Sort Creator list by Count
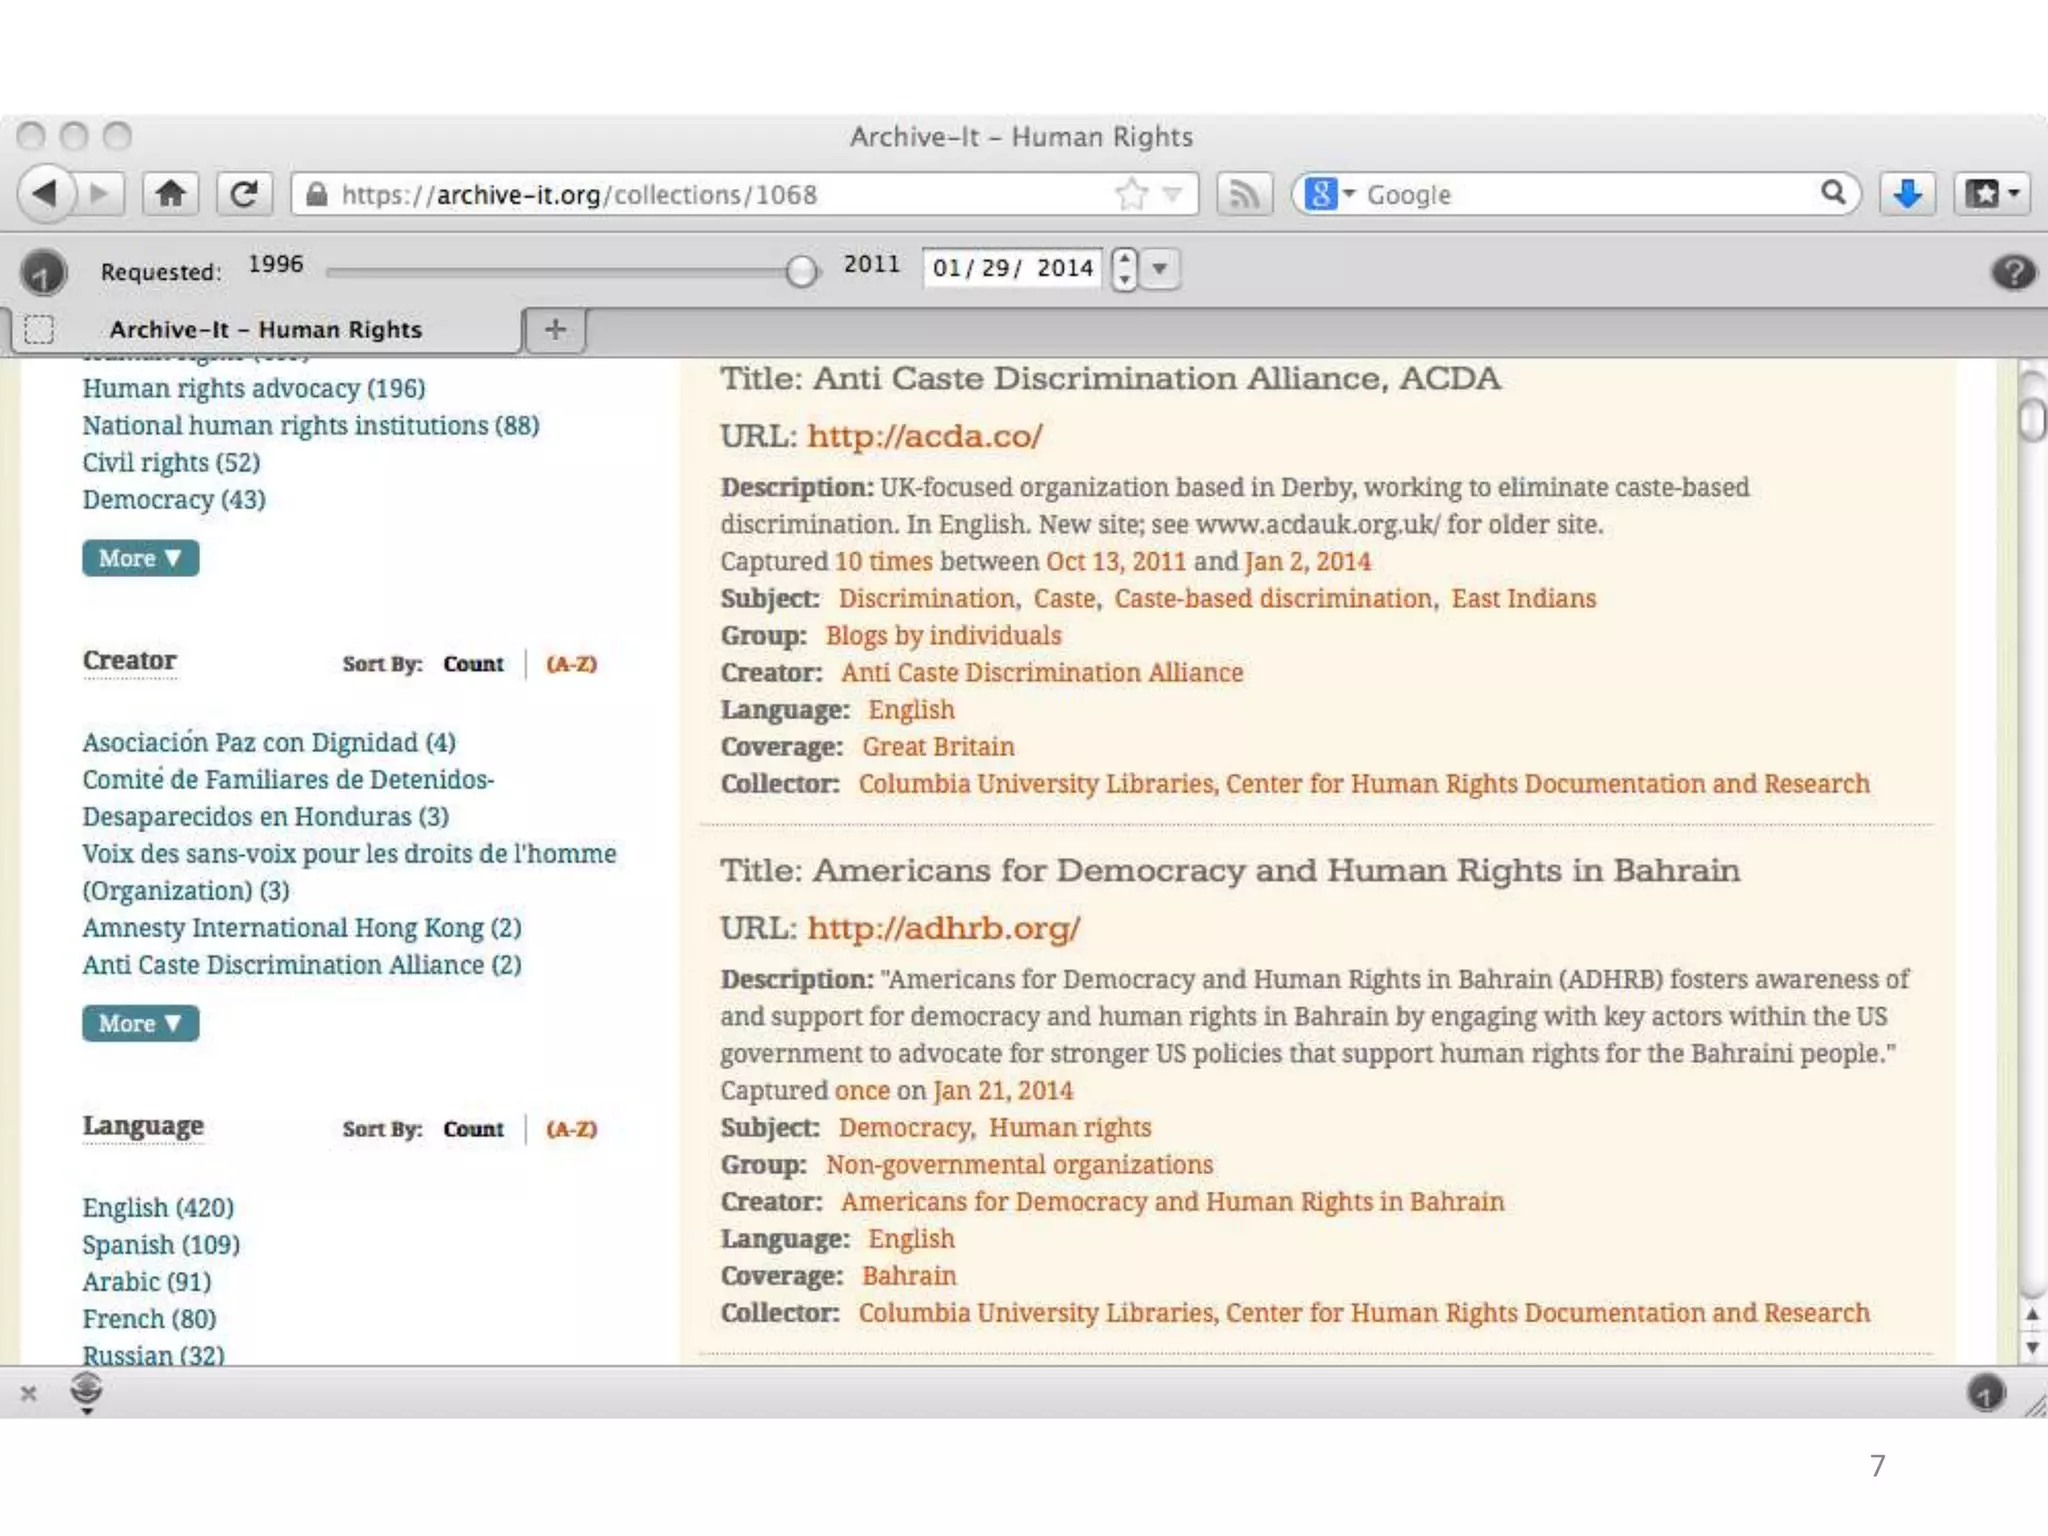Viewport: 2048px width, 1536px height. coord(473,664)
